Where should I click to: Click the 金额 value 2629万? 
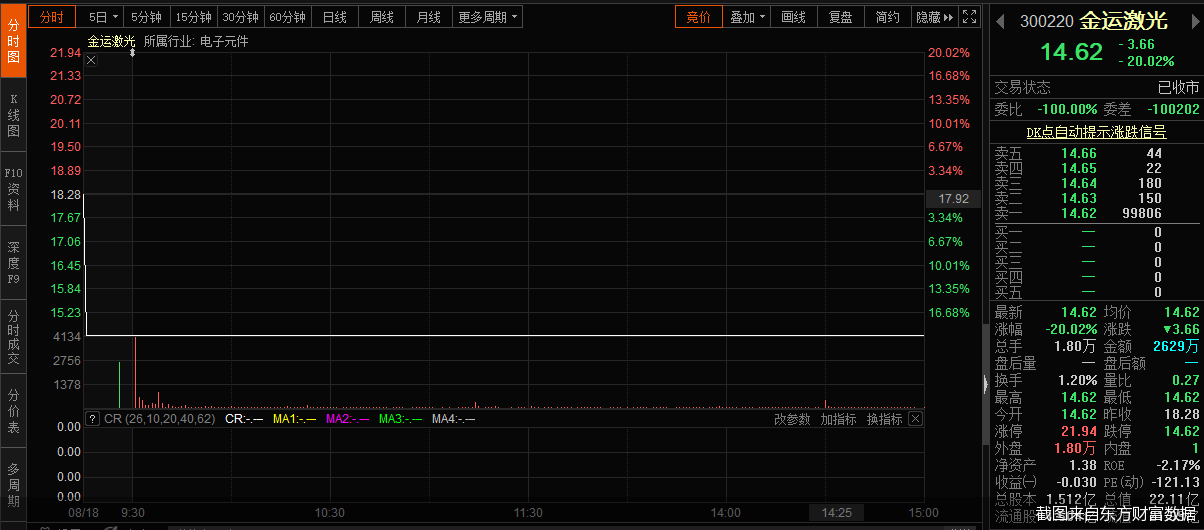pyautogui.click(x=1176, y=346)
